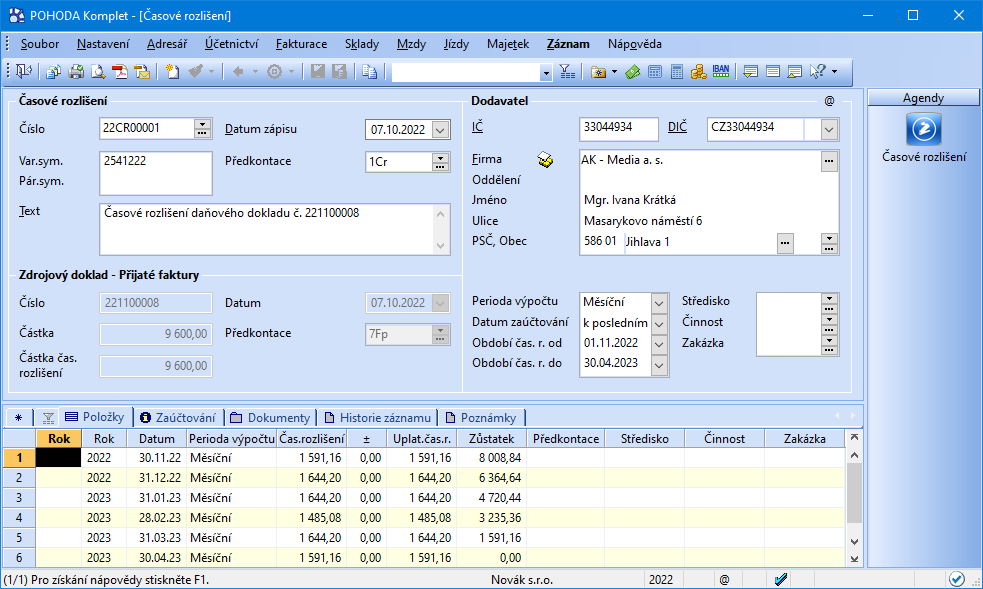983x589 pixels.
Task: Click the blue check status bar icon
Action: click(957, 579)
